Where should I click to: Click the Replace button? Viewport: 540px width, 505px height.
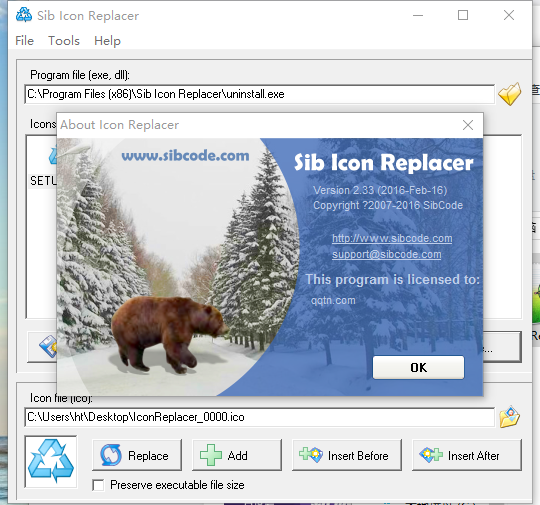pos(137,455)
